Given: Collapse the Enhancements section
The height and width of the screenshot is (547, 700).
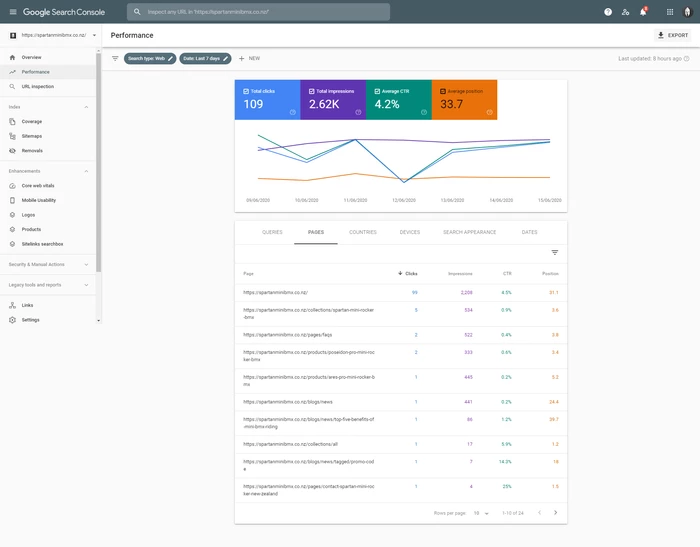Looking at the screenshot, I should point(86,171).
